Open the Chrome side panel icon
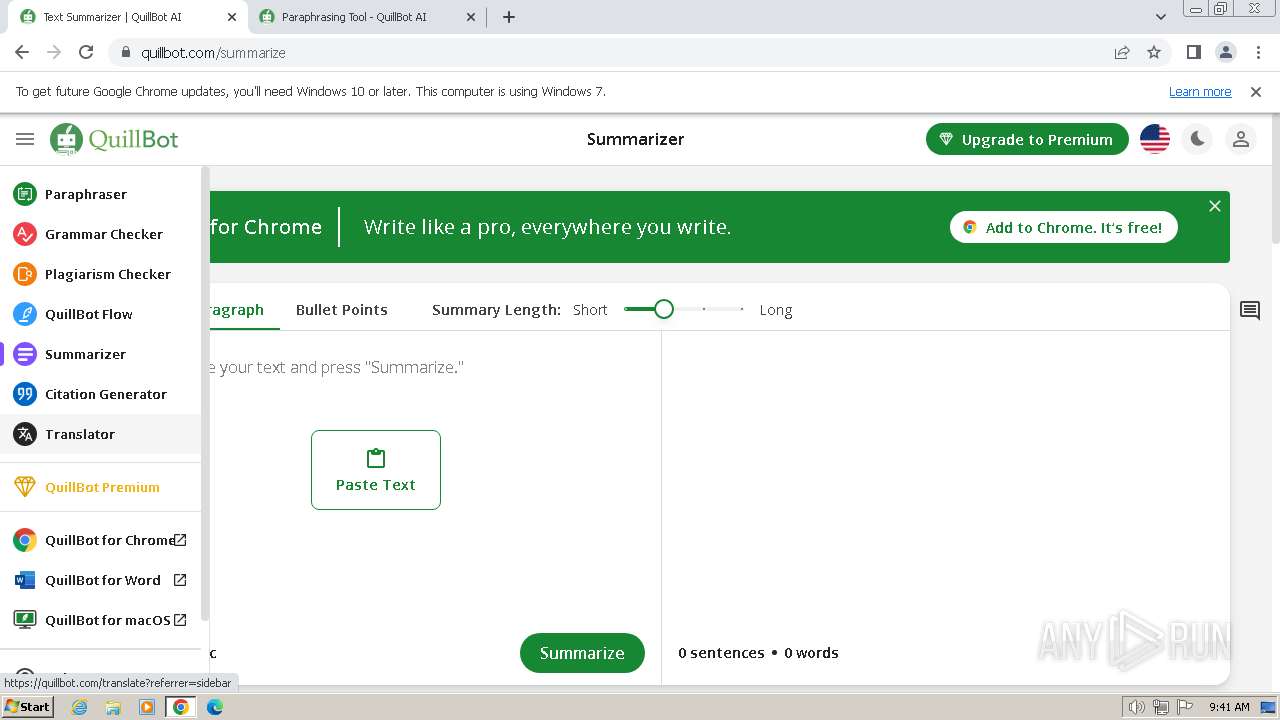This screenshot has width=1280, height=720. [x=1194, y=53]
